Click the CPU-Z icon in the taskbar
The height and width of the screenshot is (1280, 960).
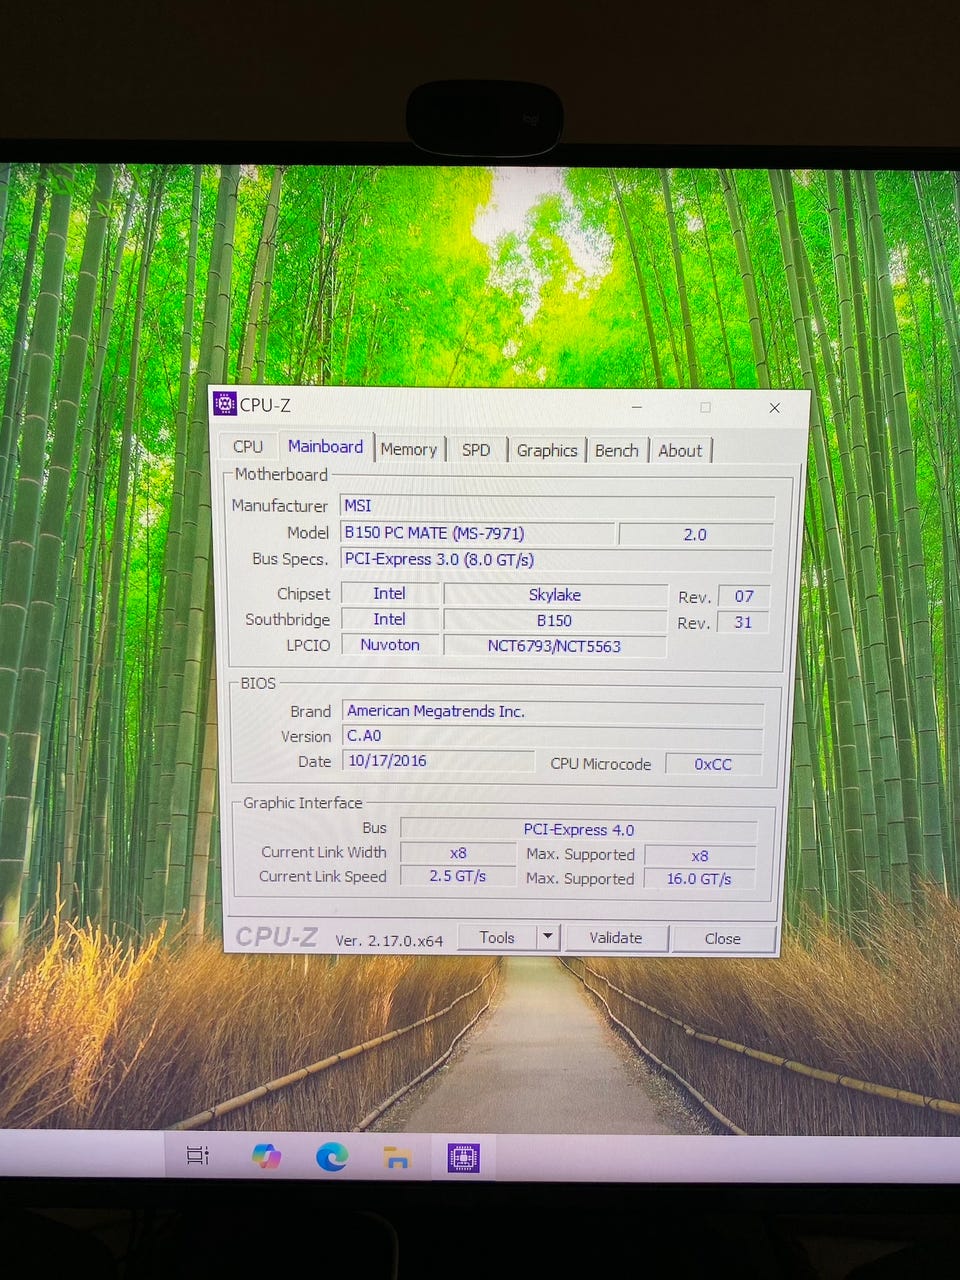[463, 1158]
